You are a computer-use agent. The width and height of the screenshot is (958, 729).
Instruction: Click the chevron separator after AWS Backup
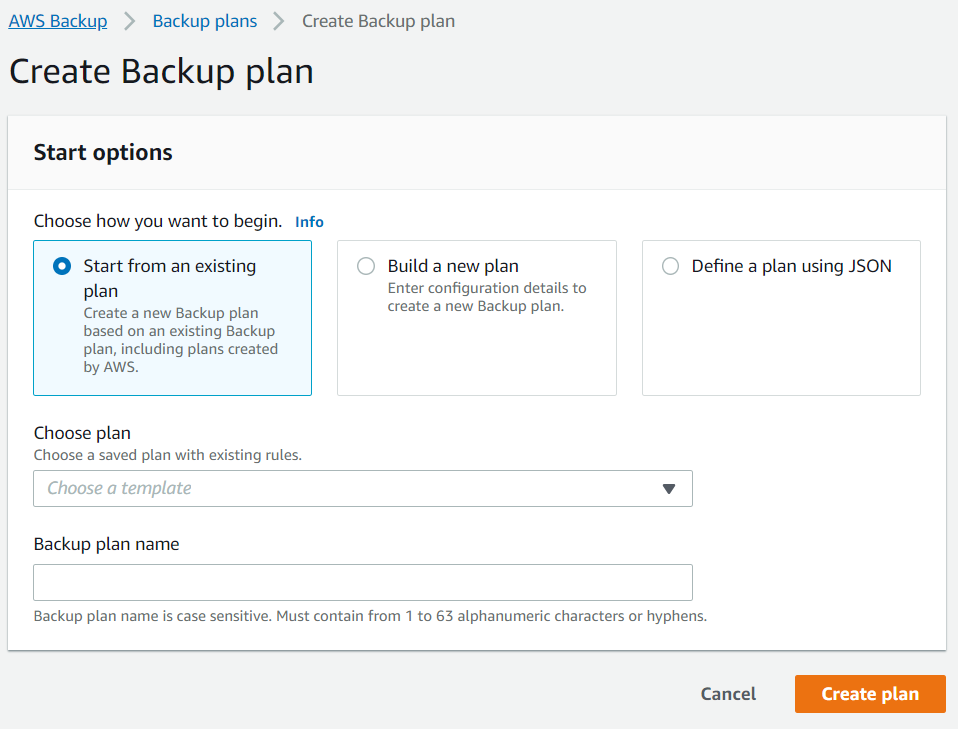pyautogui.click(x=130, y=21)
